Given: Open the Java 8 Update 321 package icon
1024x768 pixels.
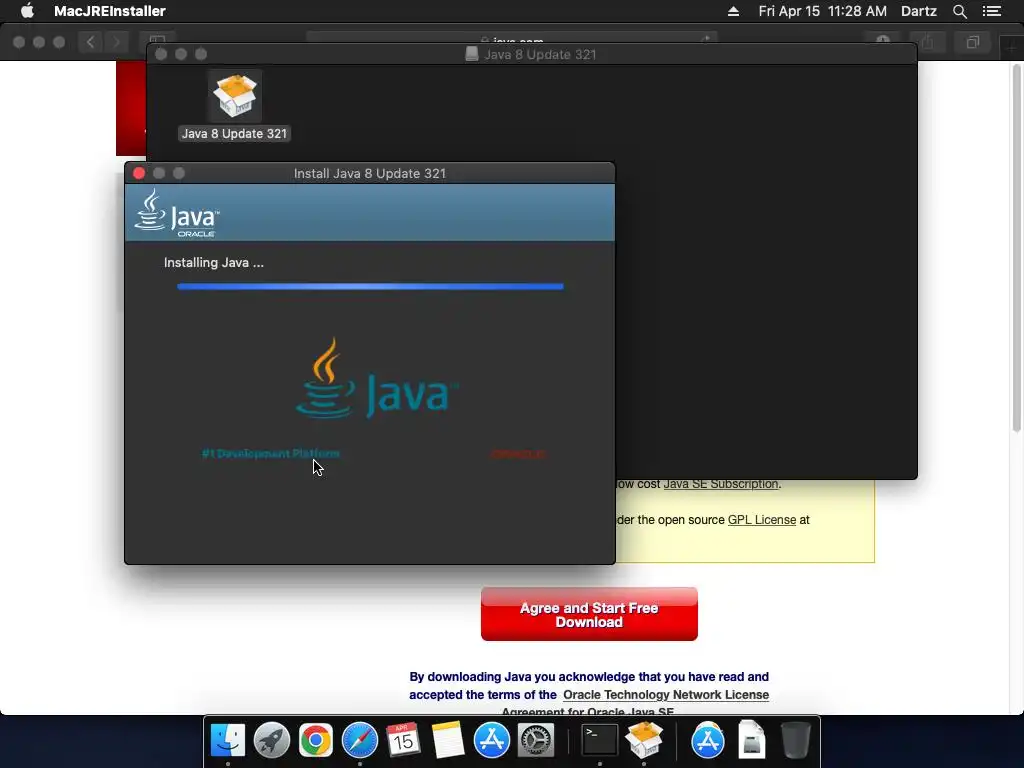Looking at the screenshot, I should pyautogui.click(x=234, y=96).
